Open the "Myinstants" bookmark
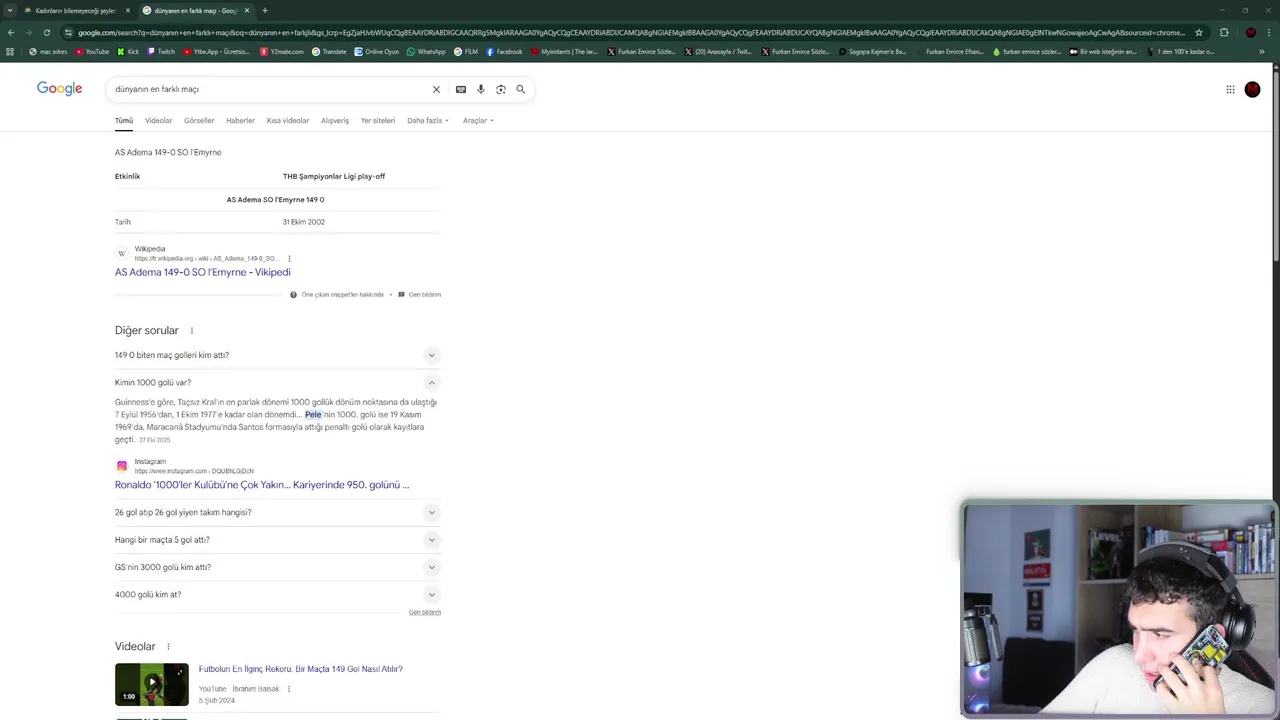 click(564, 51)
